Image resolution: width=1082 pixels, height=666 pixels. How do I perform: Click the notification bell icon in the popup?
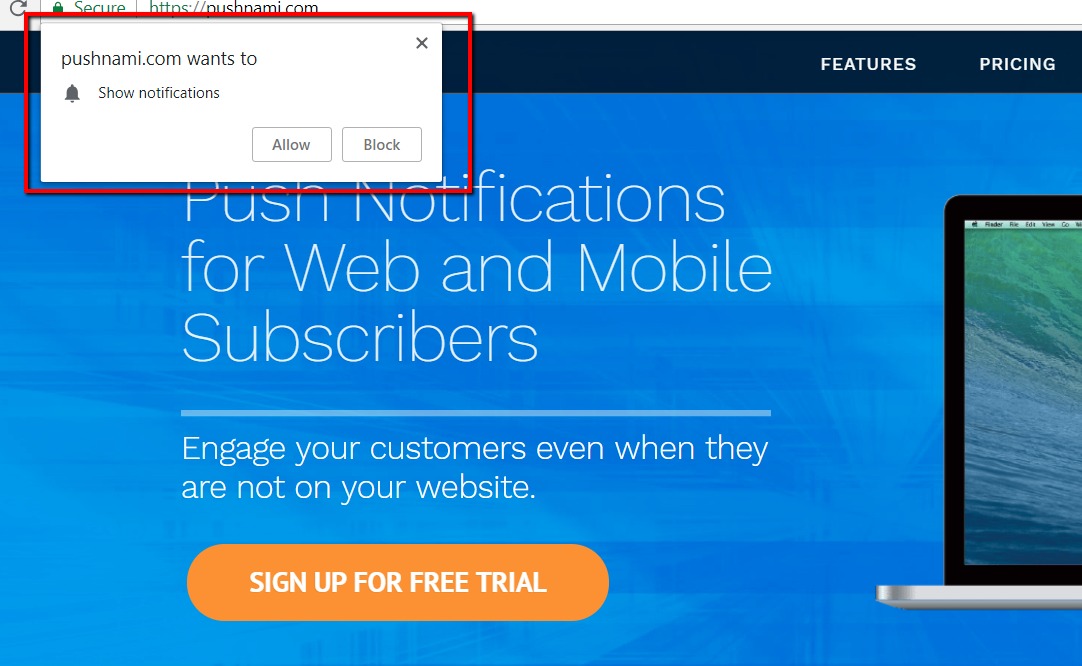72,93
